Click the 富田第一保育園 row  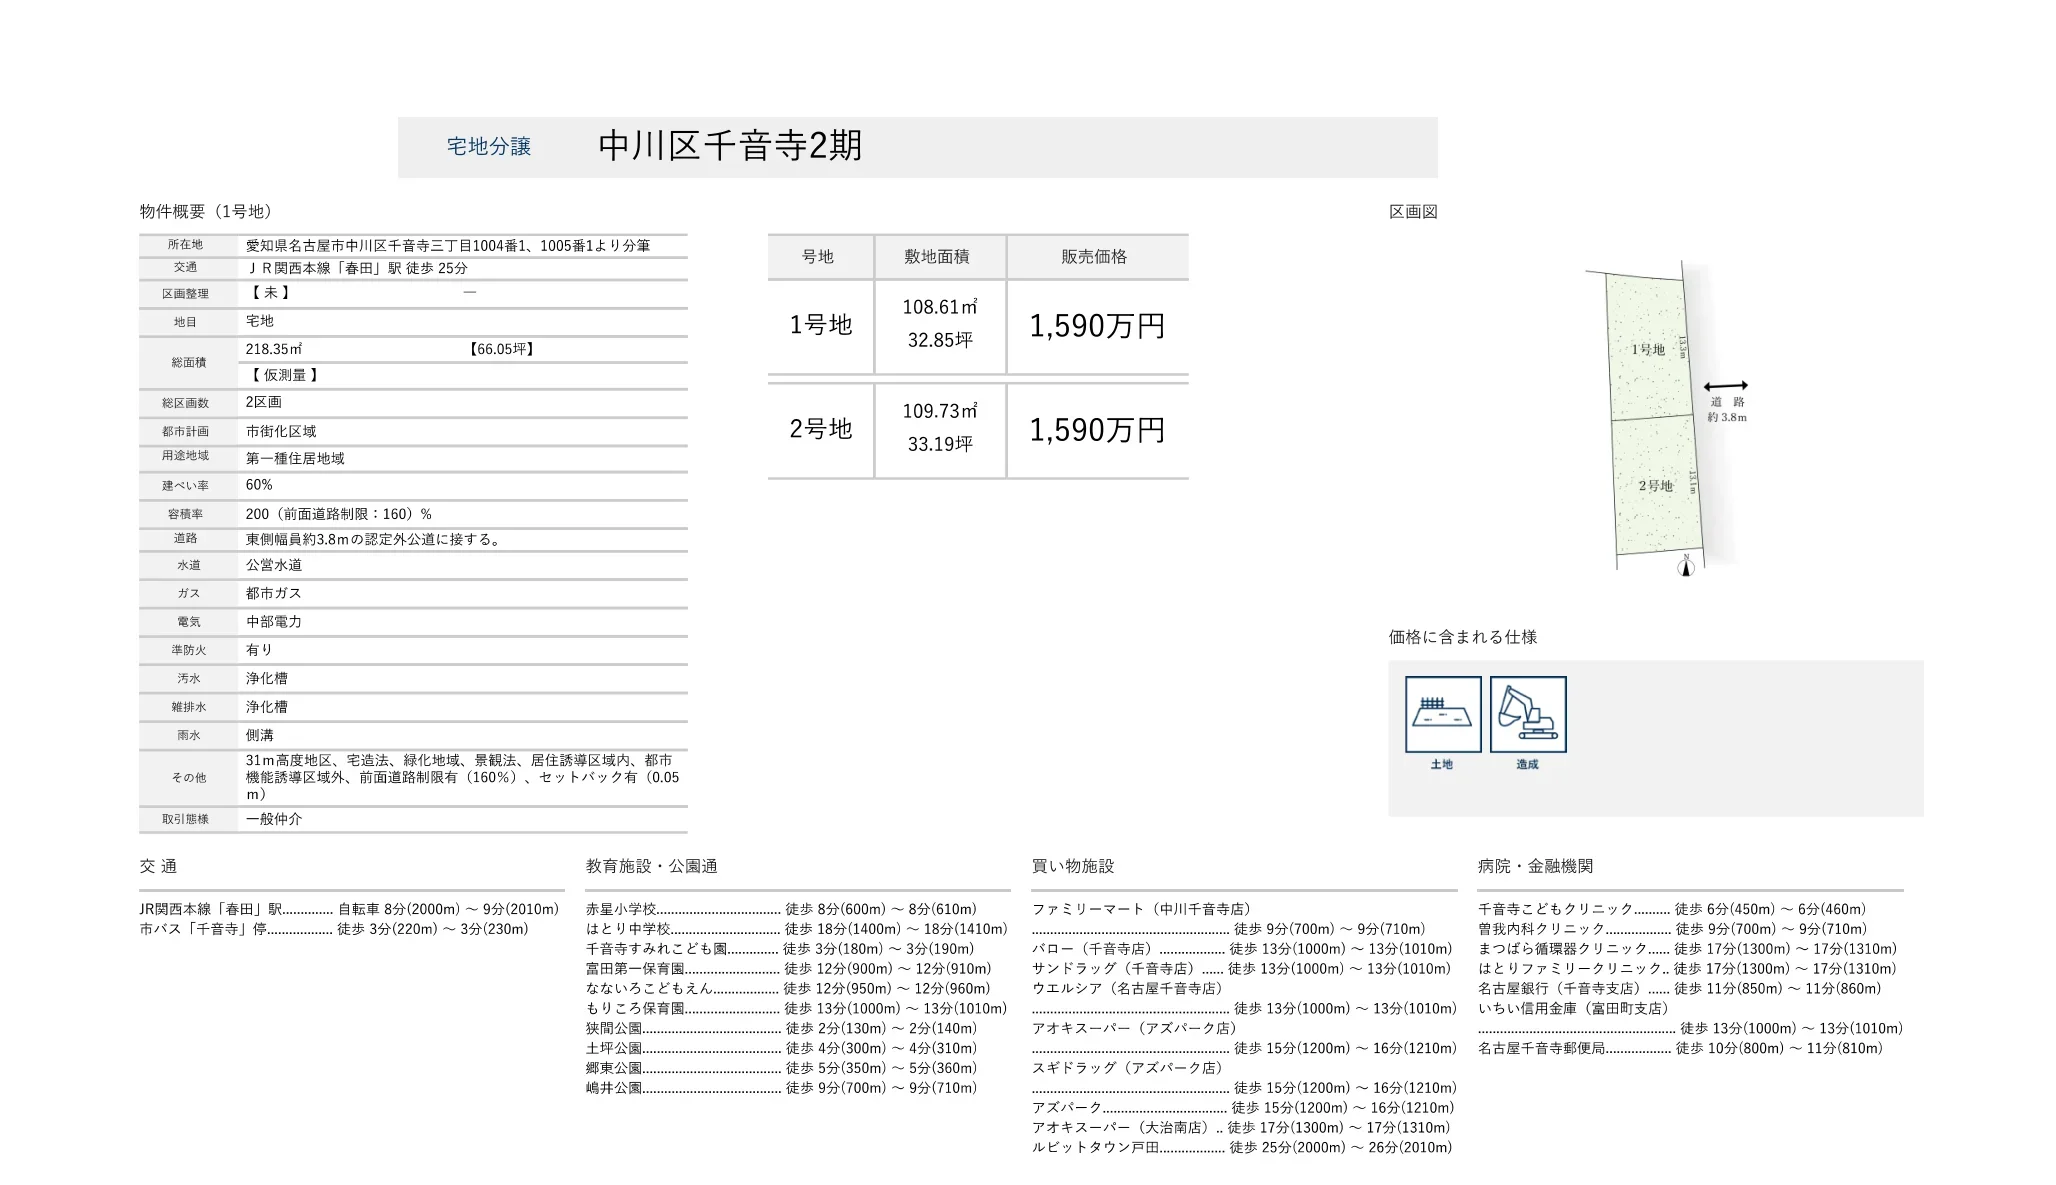coord(789,969)
